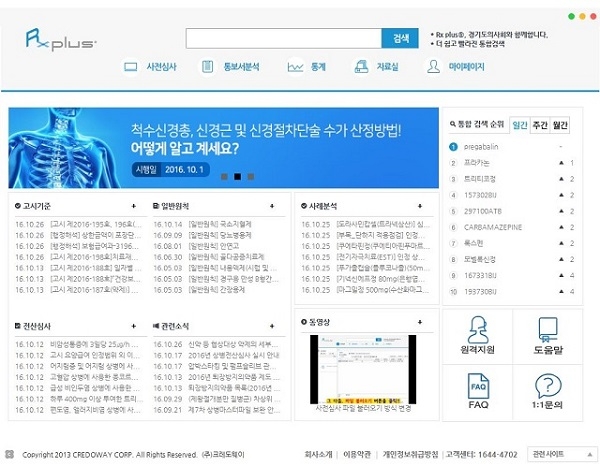600x466 pixels.
Task: Expand 일반원칙 section with plus icon
Action: (272, 206)
